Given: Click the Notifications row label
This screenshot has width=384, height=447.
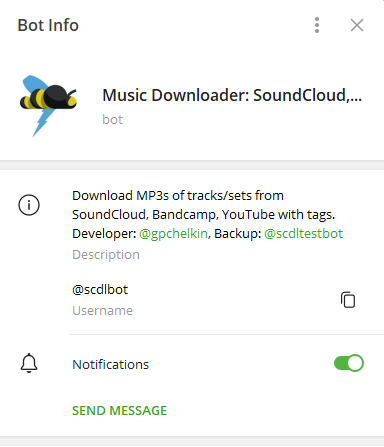Looking at the screenshot, I should pyautogui.click(x=110, y=364).
